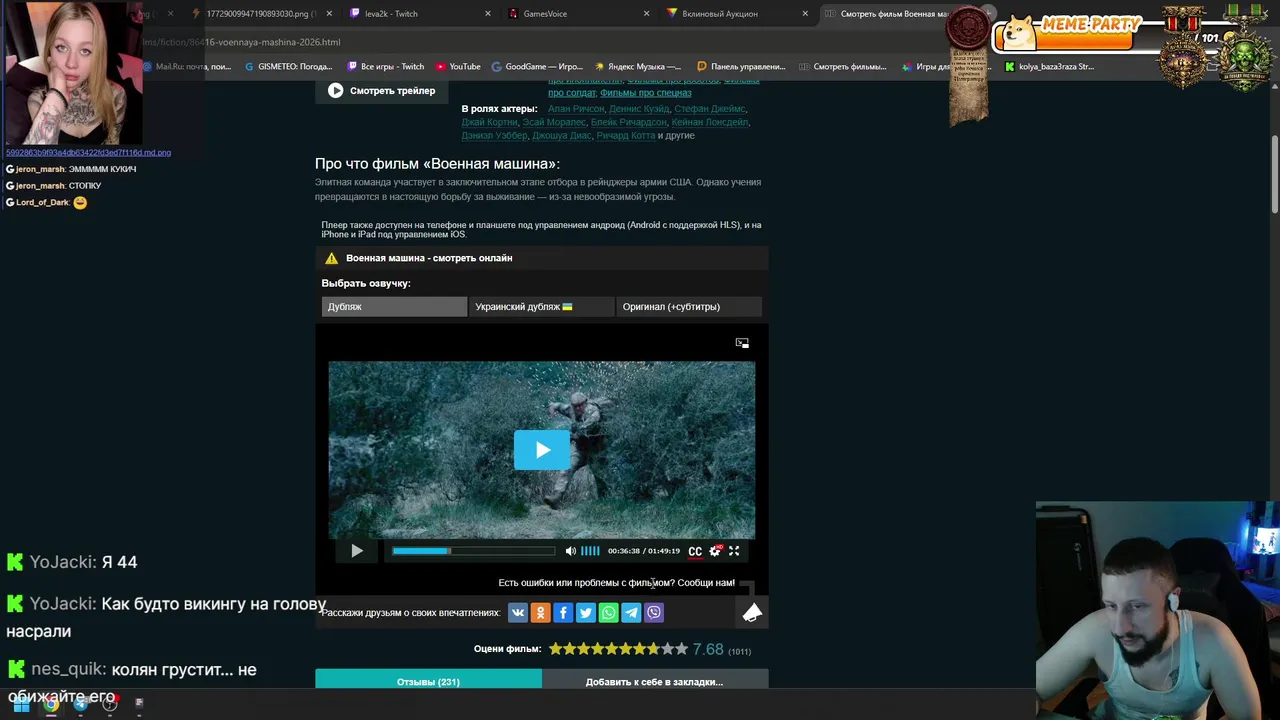Click the video thumbnail frame
Viewport: 1280px width, 720px height.
pyautogui.click(x=542, y=450)
